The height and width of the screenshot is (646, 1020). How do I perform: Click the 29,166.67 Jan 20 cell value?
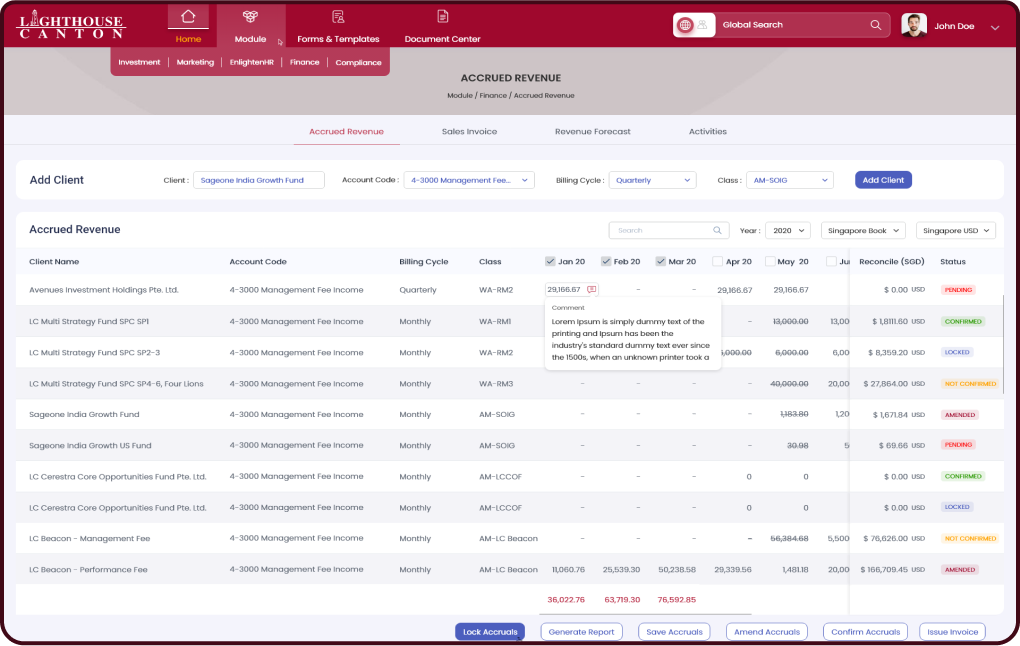click(563, 289)
